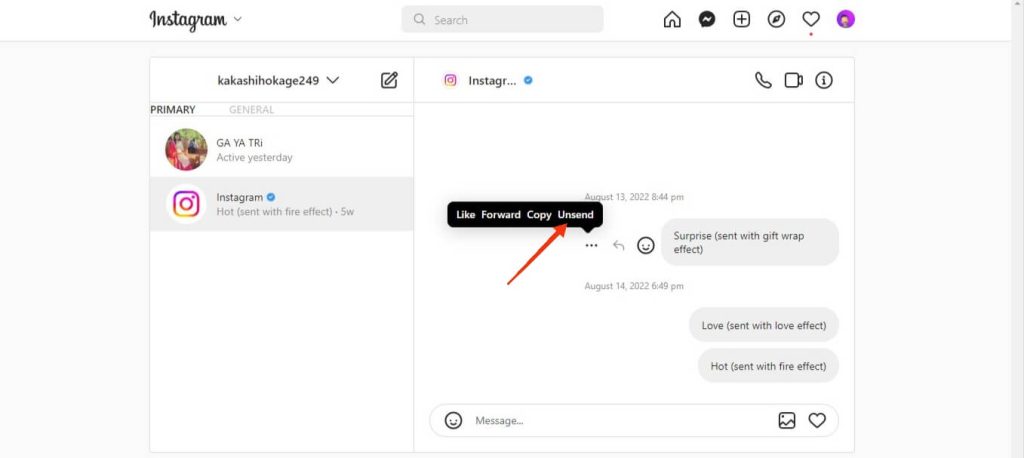Image resolution: width=1024 pixels, height=458 pixels.
Task: Open the Instagram profile name in the chat header
Action: coord(492,80)
